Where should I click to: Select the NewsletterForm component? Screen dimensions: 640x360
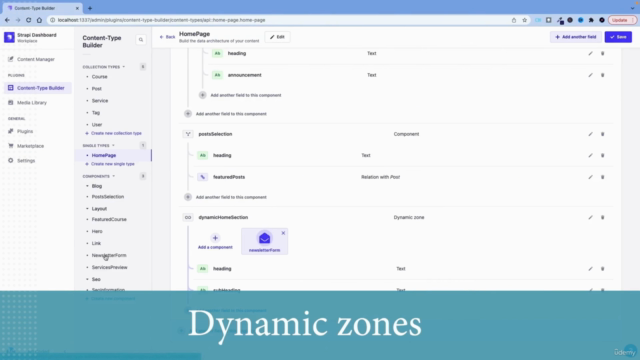click(109, 256)
